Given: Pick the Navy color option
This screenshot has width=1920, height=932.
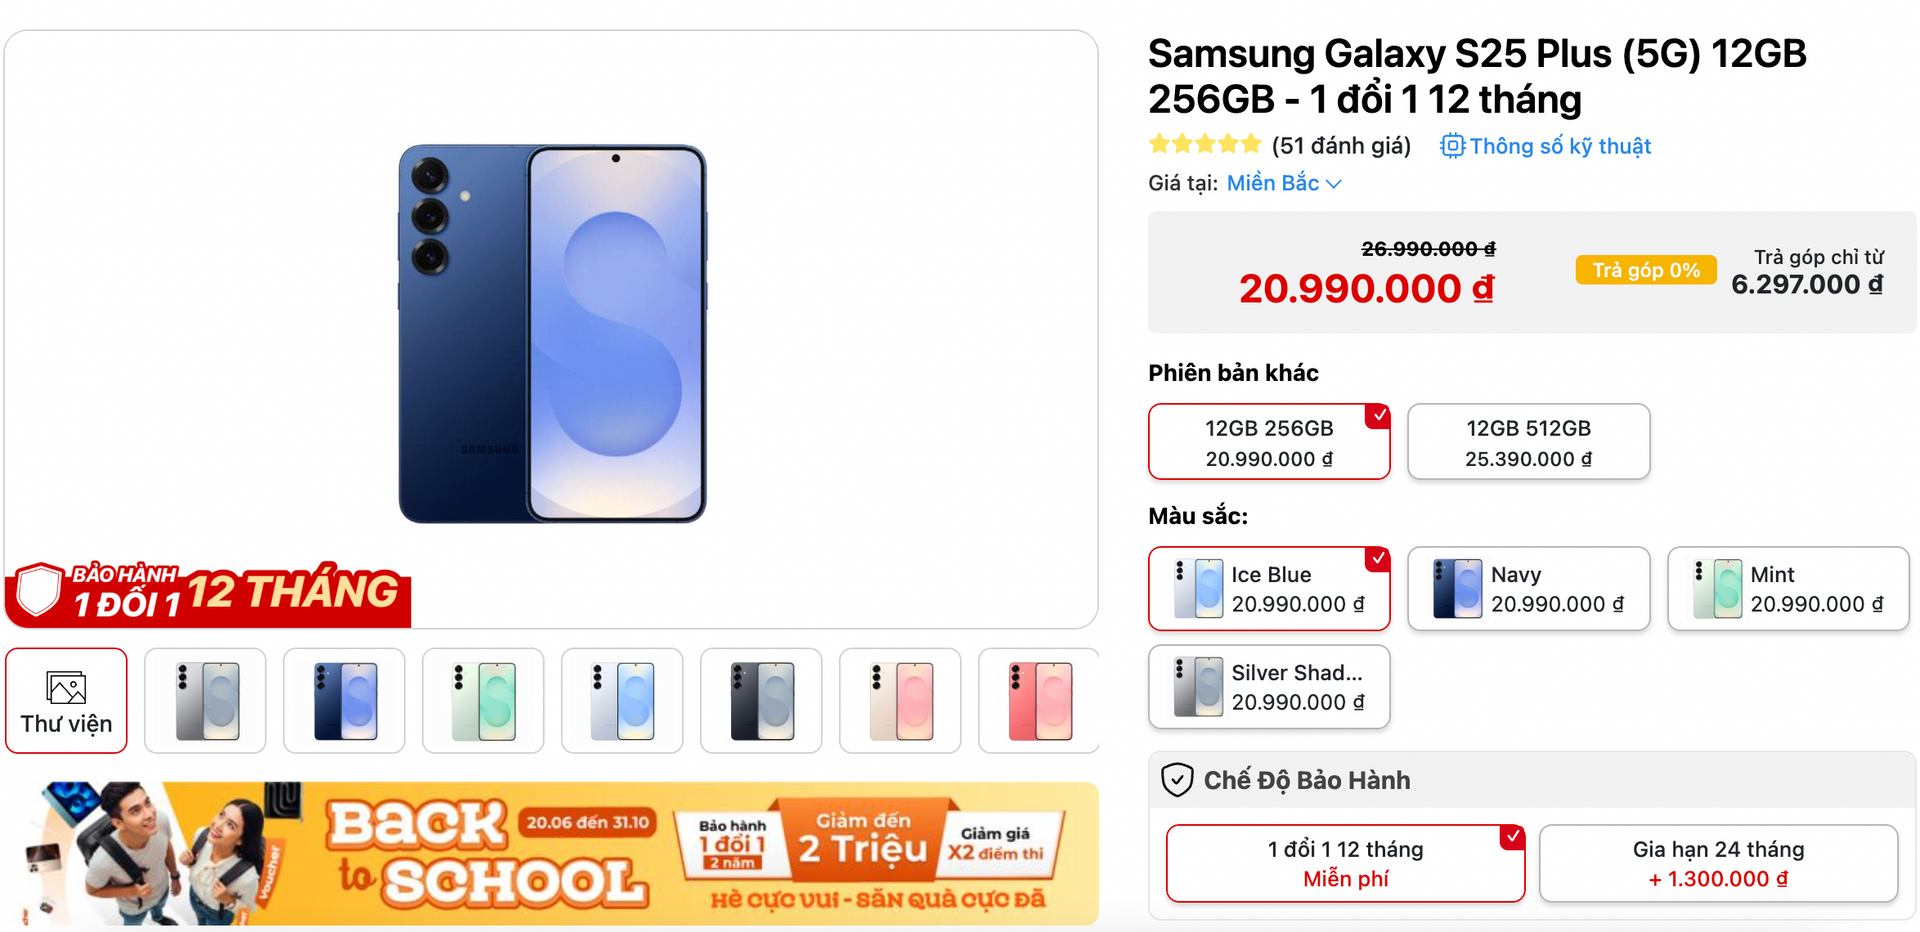Looking at the screenshot, I should pos(1528,589).
